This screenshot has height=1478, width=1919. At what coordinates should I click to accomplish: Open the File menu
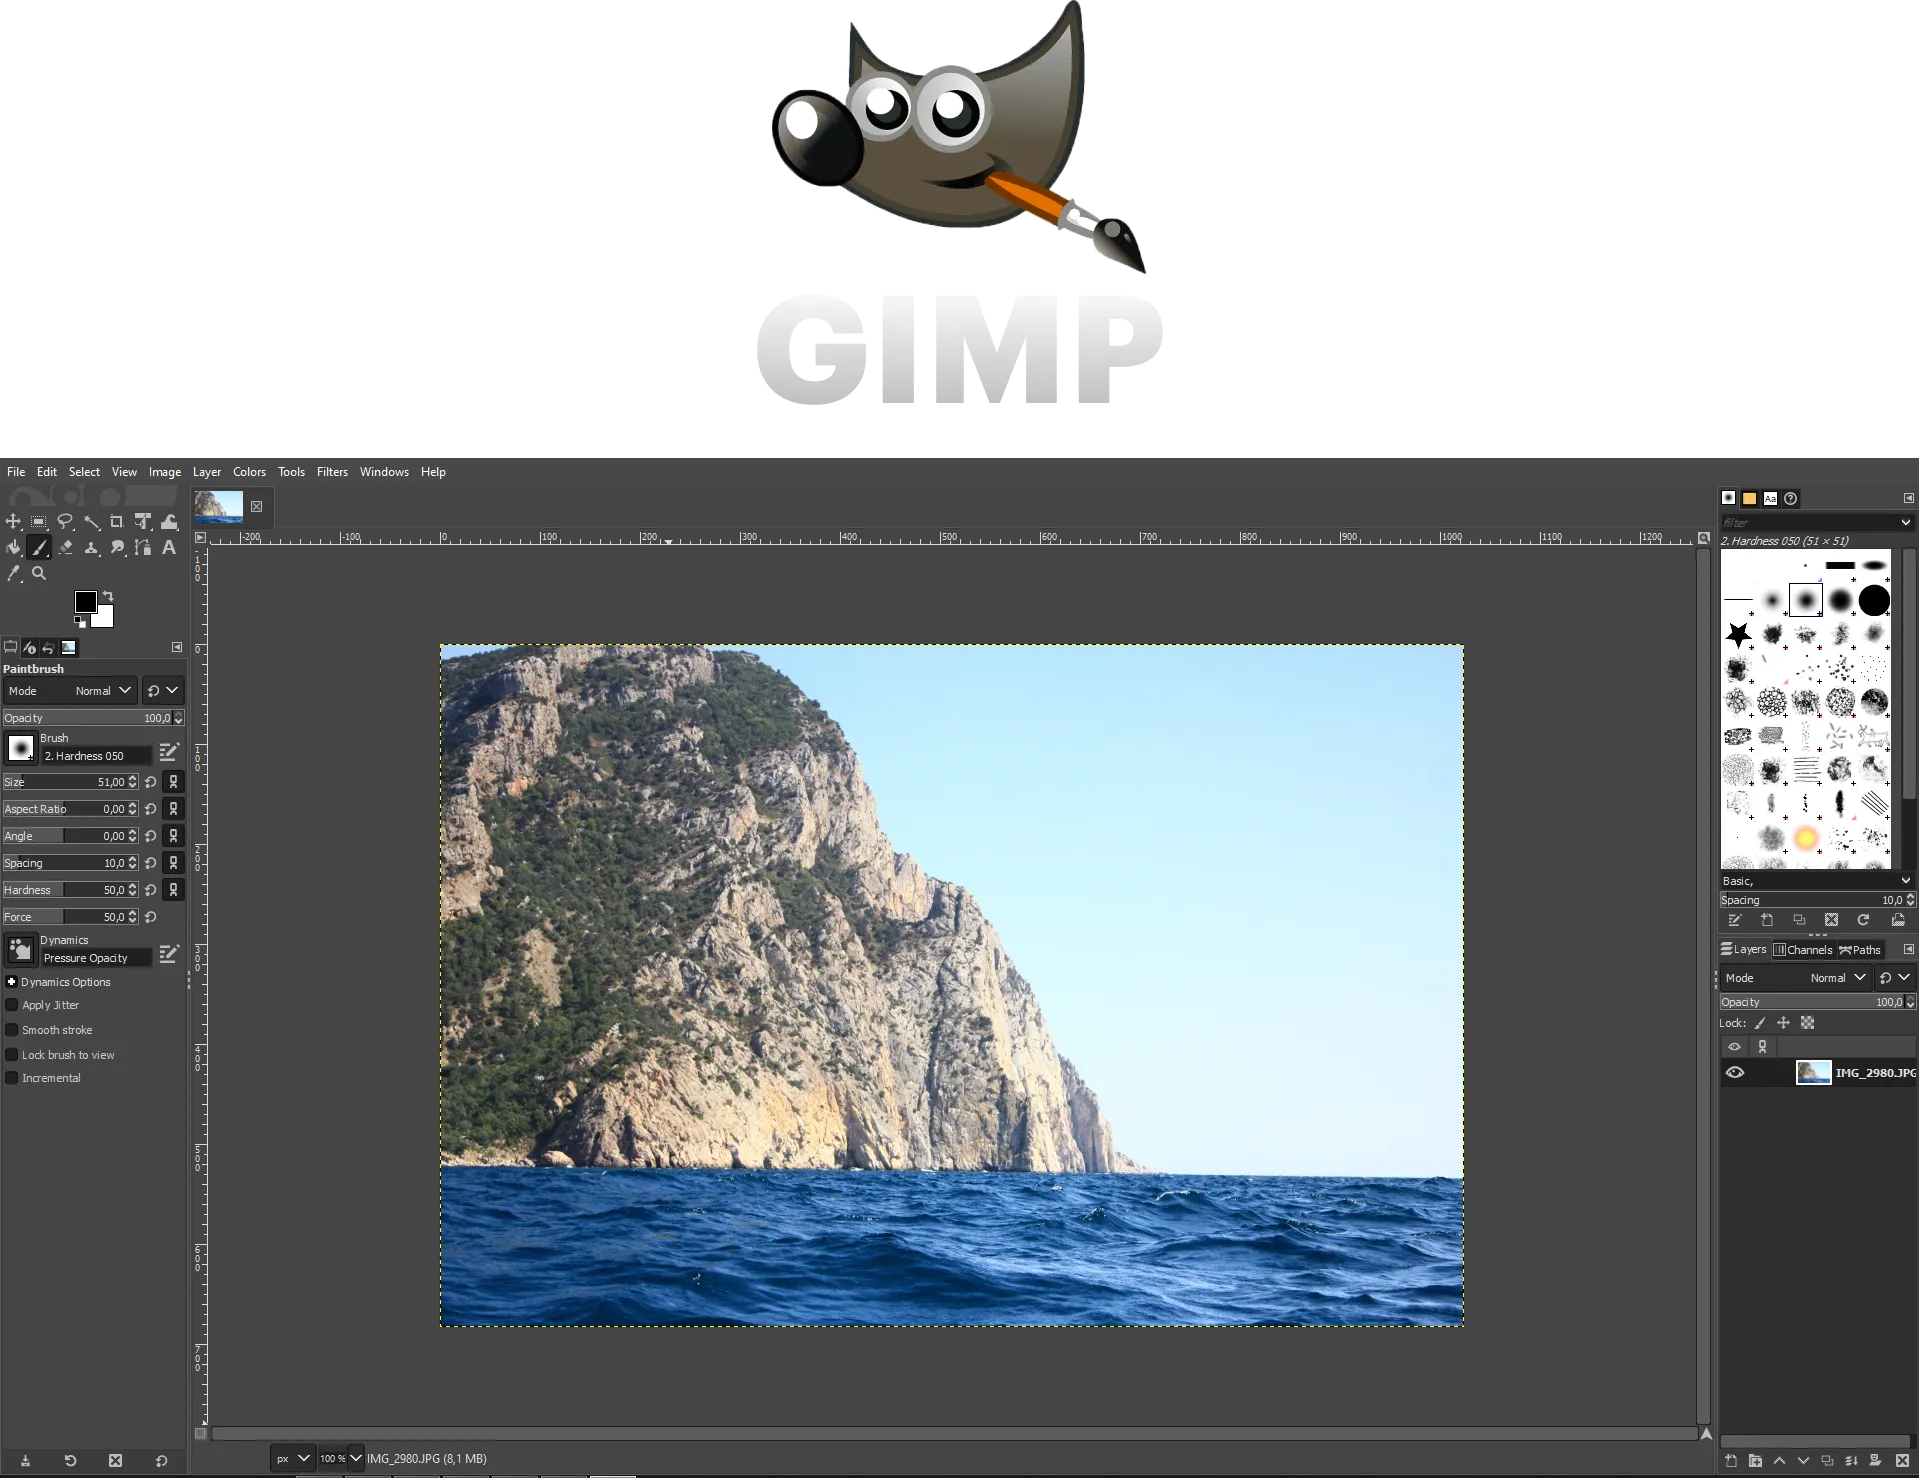pos(16,472)
